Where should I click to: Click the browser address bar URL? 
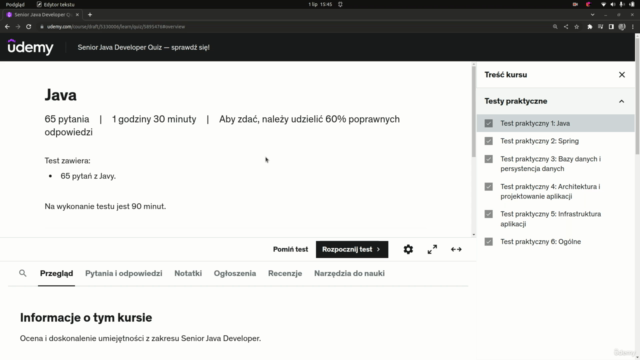tap(116, 27)
